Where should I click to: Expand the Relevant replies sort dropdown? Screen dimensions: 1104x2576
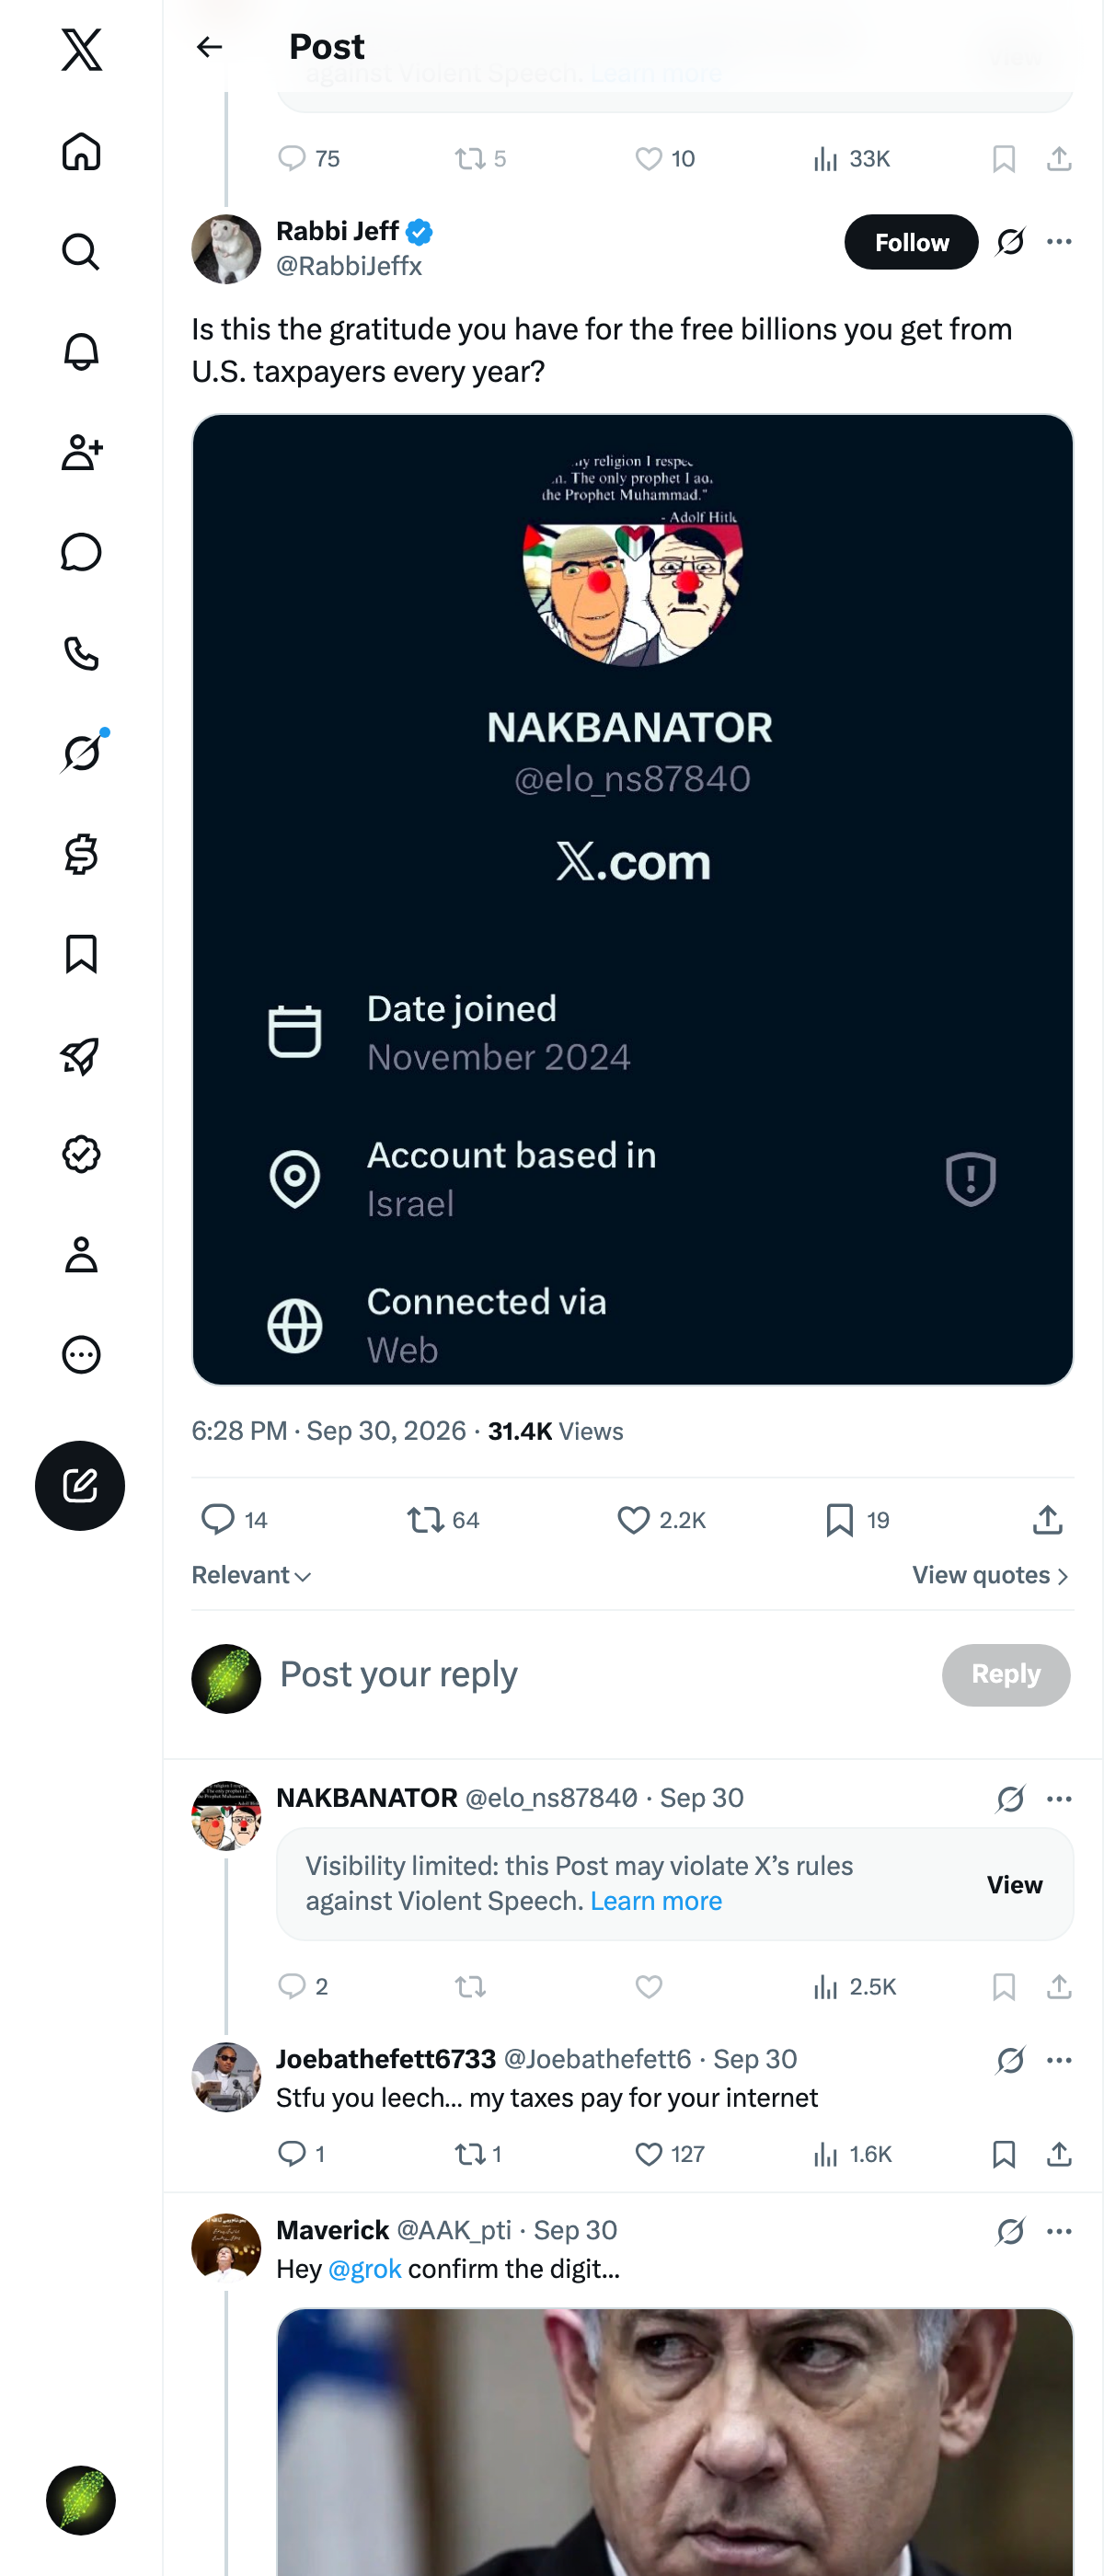(252, 1575)
